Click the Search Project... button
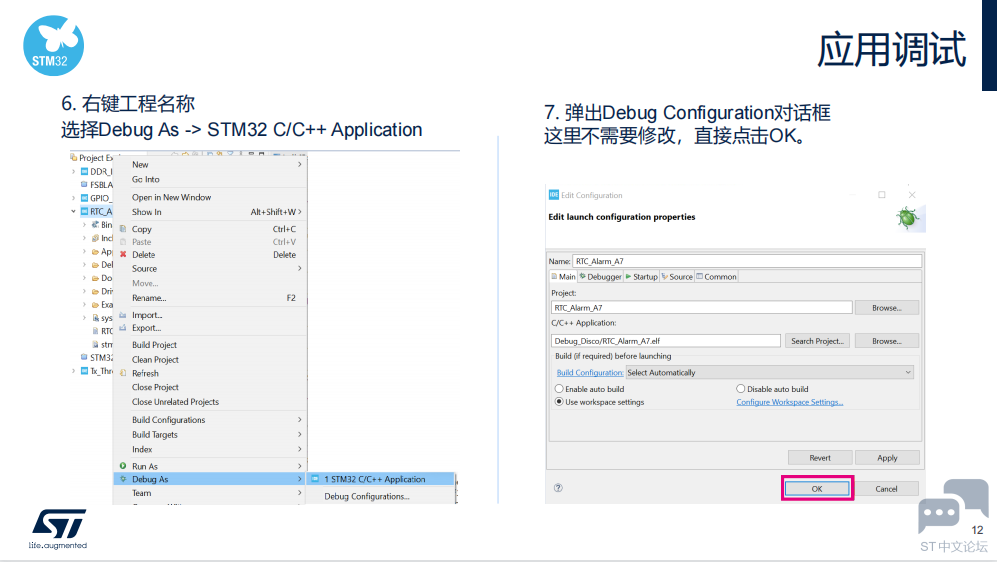This screenshot has height=562, width=997. (x=817, y=341)
